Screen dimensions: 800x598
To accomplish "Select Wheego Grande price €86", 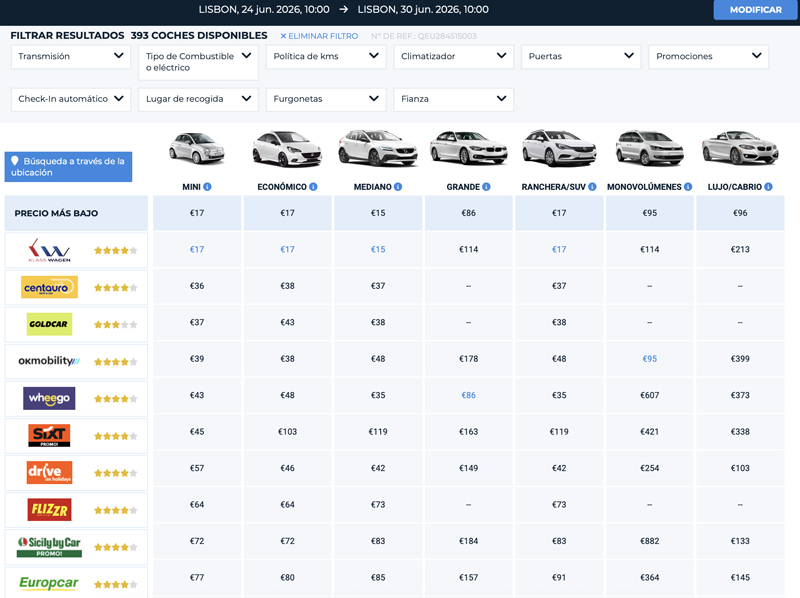I will pos(468,395).
